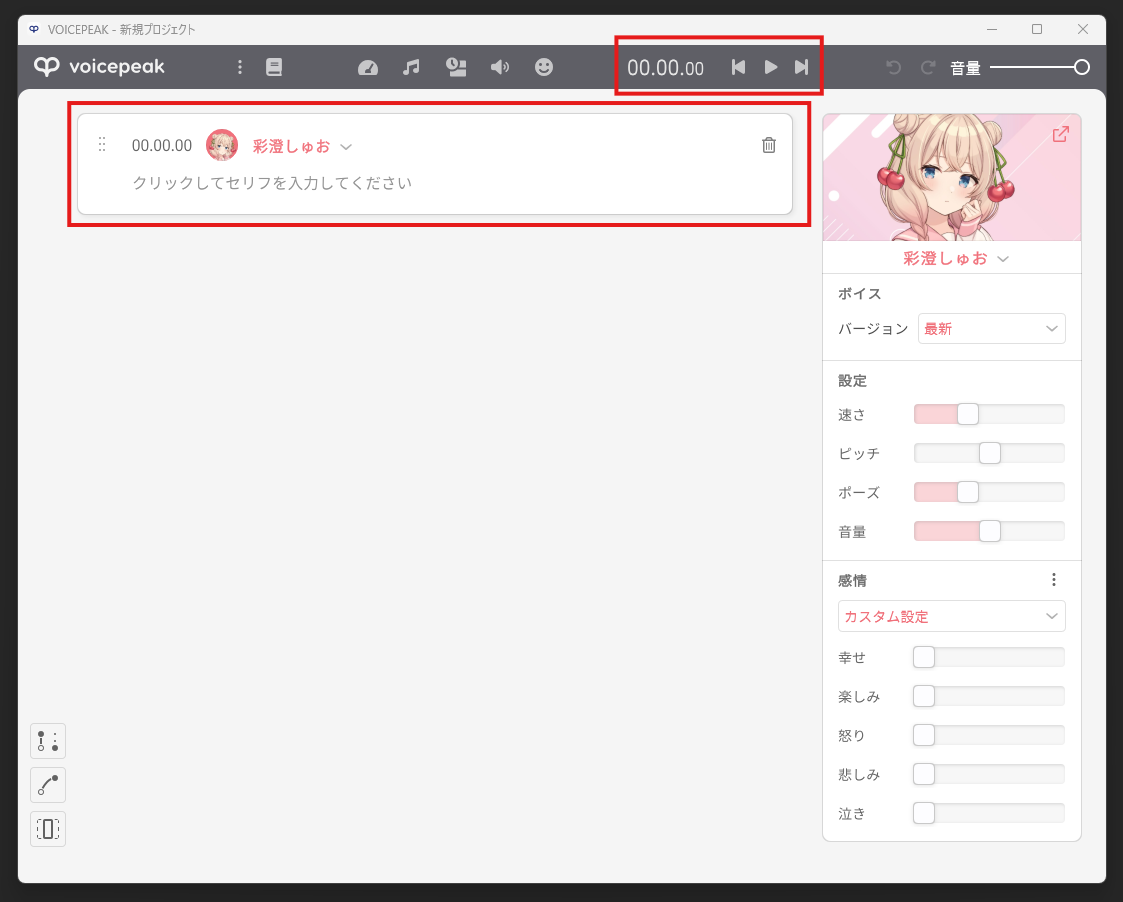This screenshot has height=902, width=1123.
Task: Delete the line with trash icon
Action: point(768,145)
